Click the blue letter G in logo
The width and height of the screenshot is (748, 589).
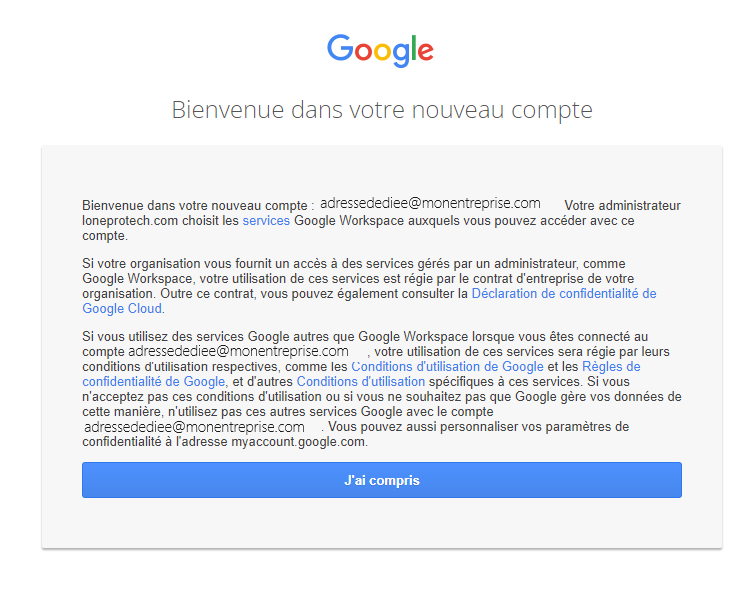[340, 48]
